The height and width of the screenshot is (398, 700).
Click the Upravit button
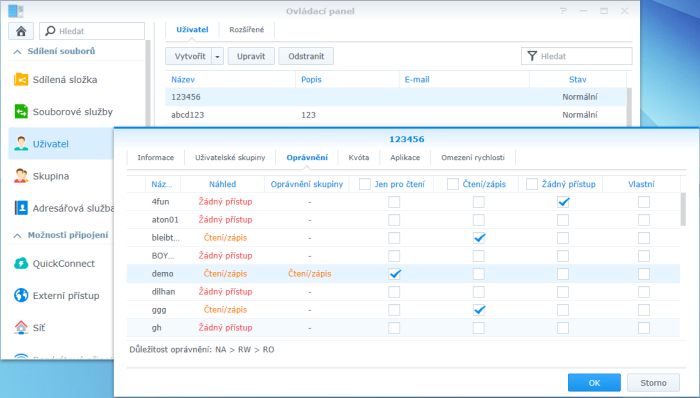click(x=251, y=56)
